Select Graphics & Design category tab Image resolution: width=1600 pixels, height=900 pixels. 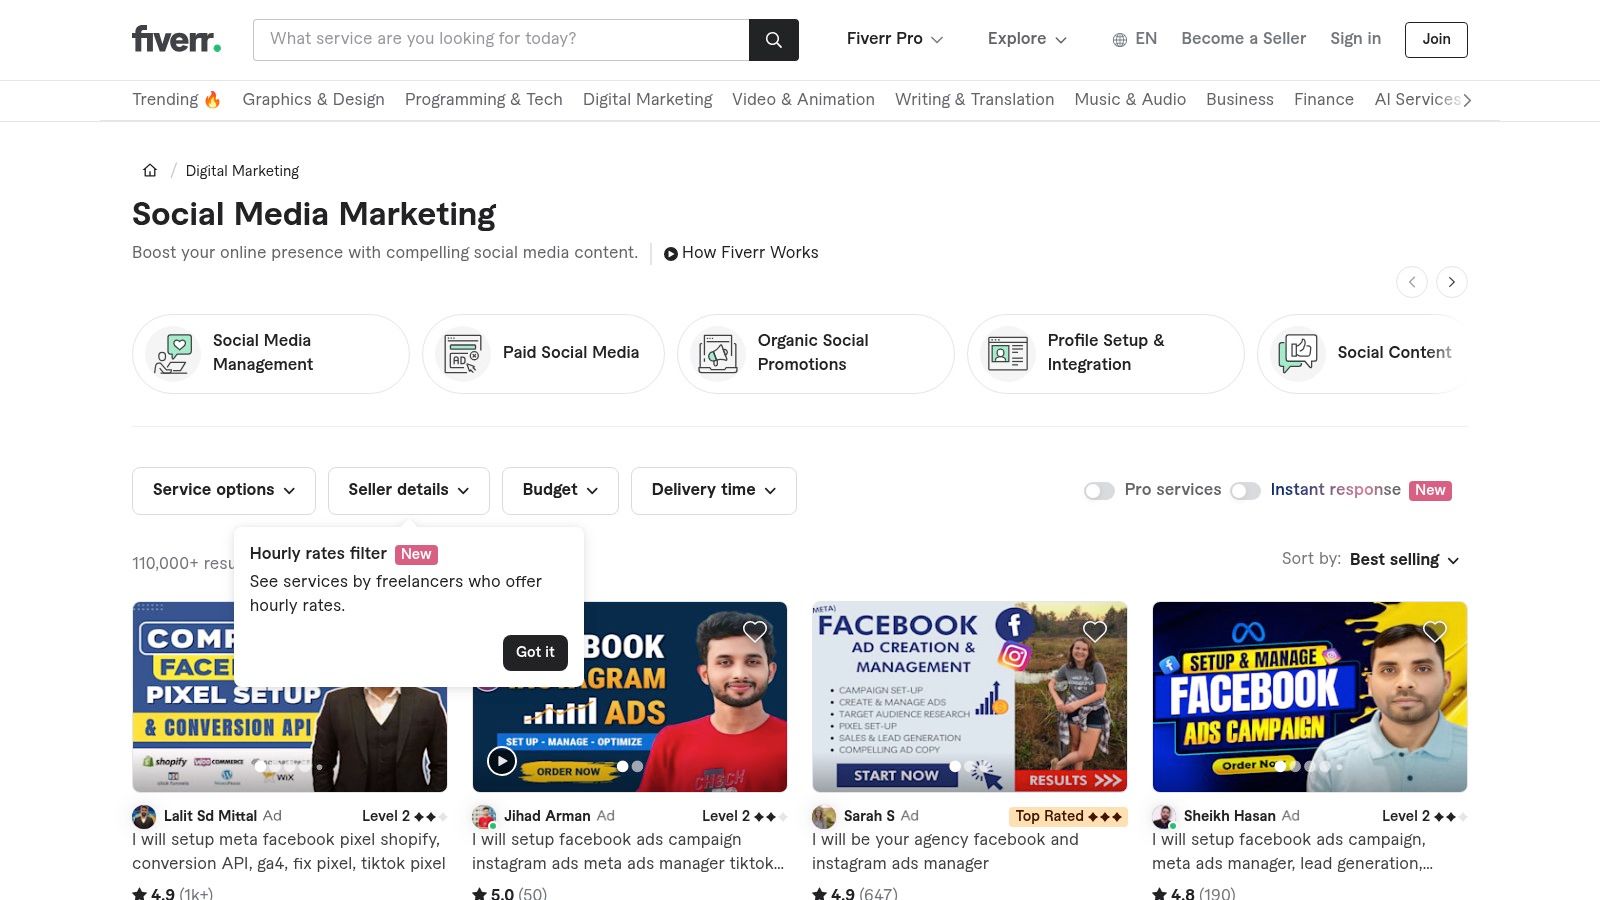[313, 100]
